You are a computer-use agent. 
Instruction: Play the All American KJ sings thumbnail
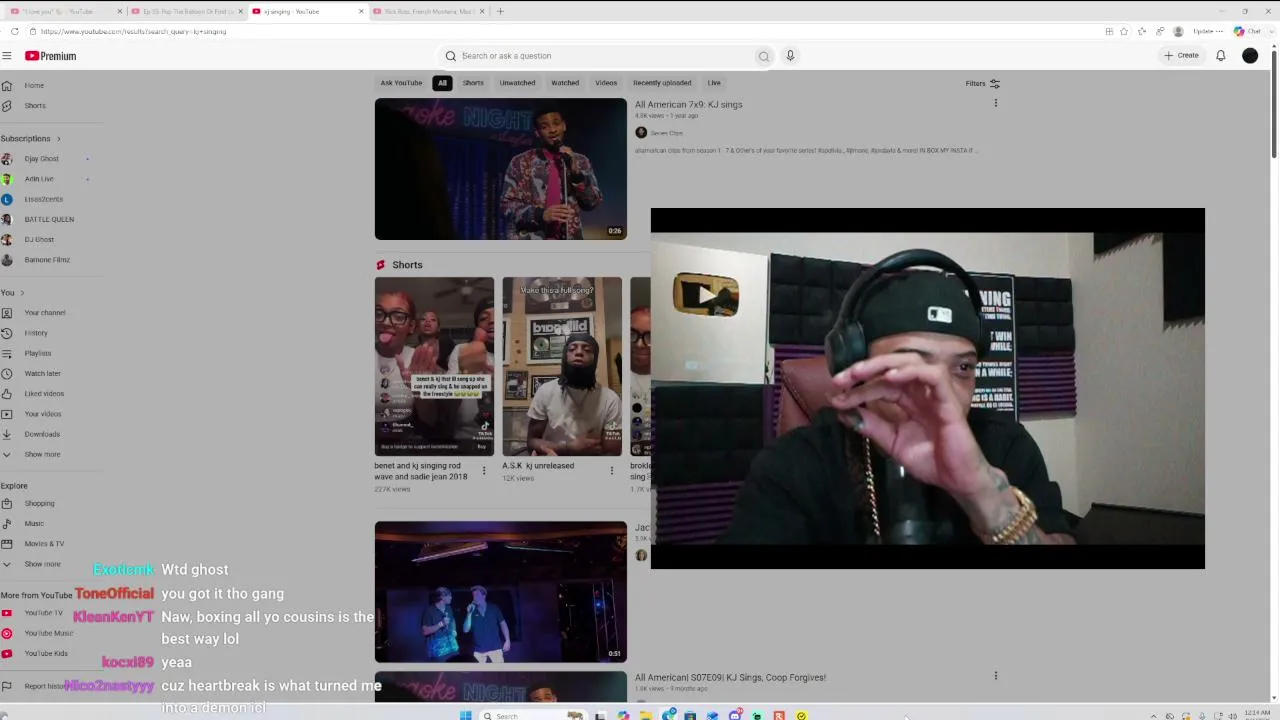click(501, 169)
